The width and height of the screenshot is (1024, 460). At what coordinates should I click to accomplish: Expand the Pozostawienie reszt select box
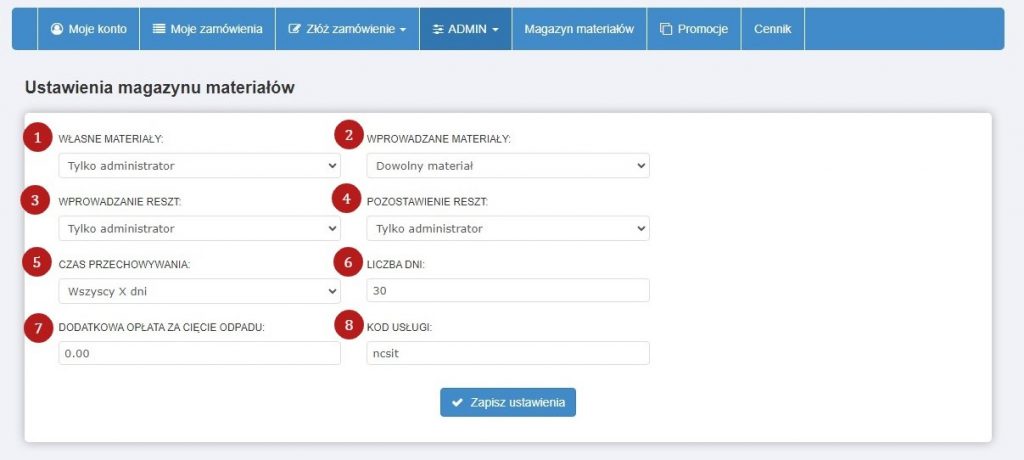click(x=508, y=228)
